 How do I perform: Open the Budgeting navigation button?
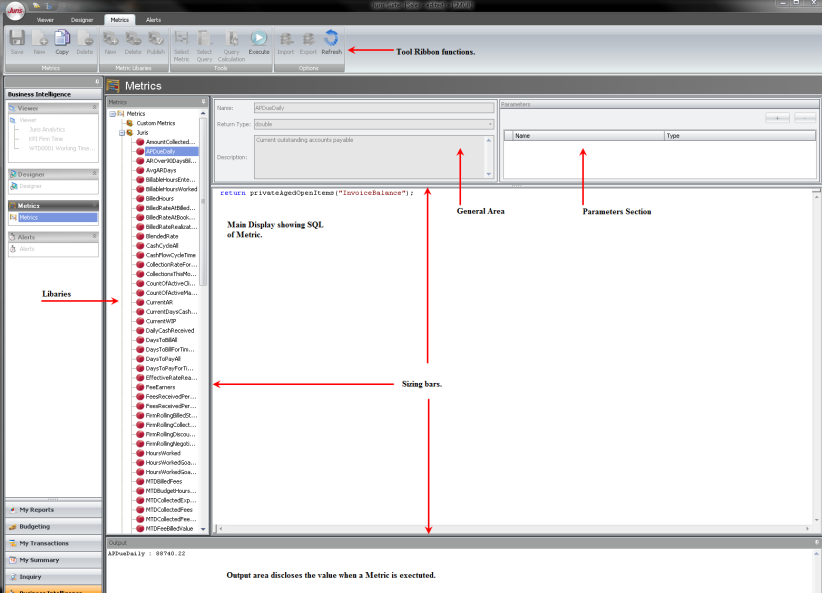[x=52, y=527]
